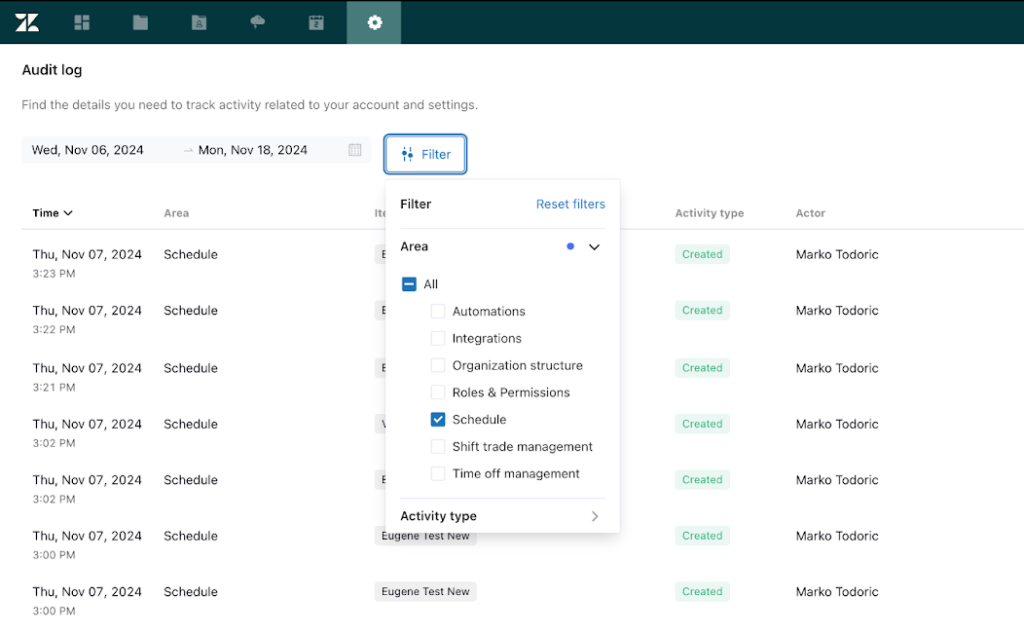
Task: Click the Area column header
Action: point(176,213)
